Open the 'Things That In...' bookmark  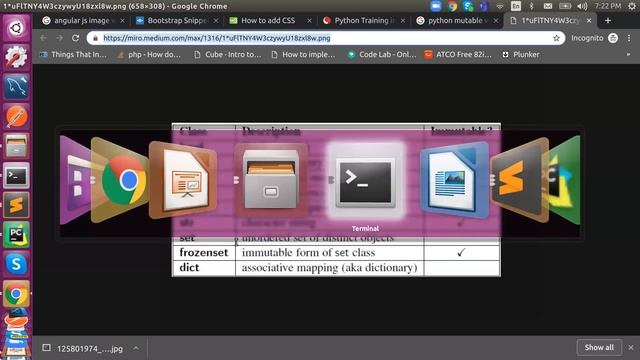pyautogui.click(x=73, y=54)
